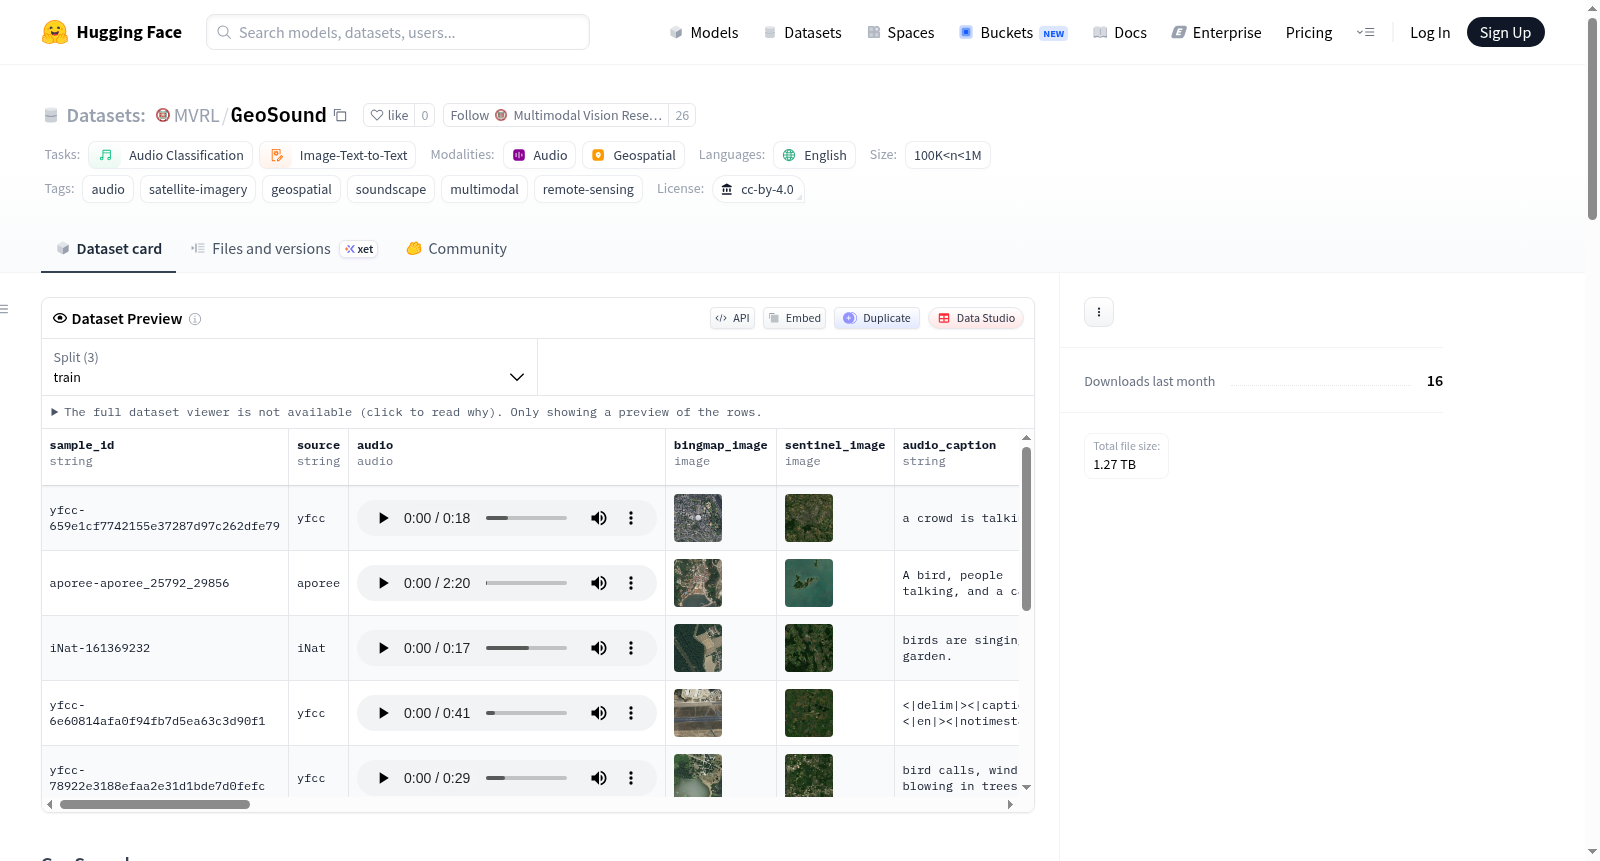Open the three-dot options menu above downloads
Image resolution: width=1600 pixels, height=861 pixels.
point(1099,312)
